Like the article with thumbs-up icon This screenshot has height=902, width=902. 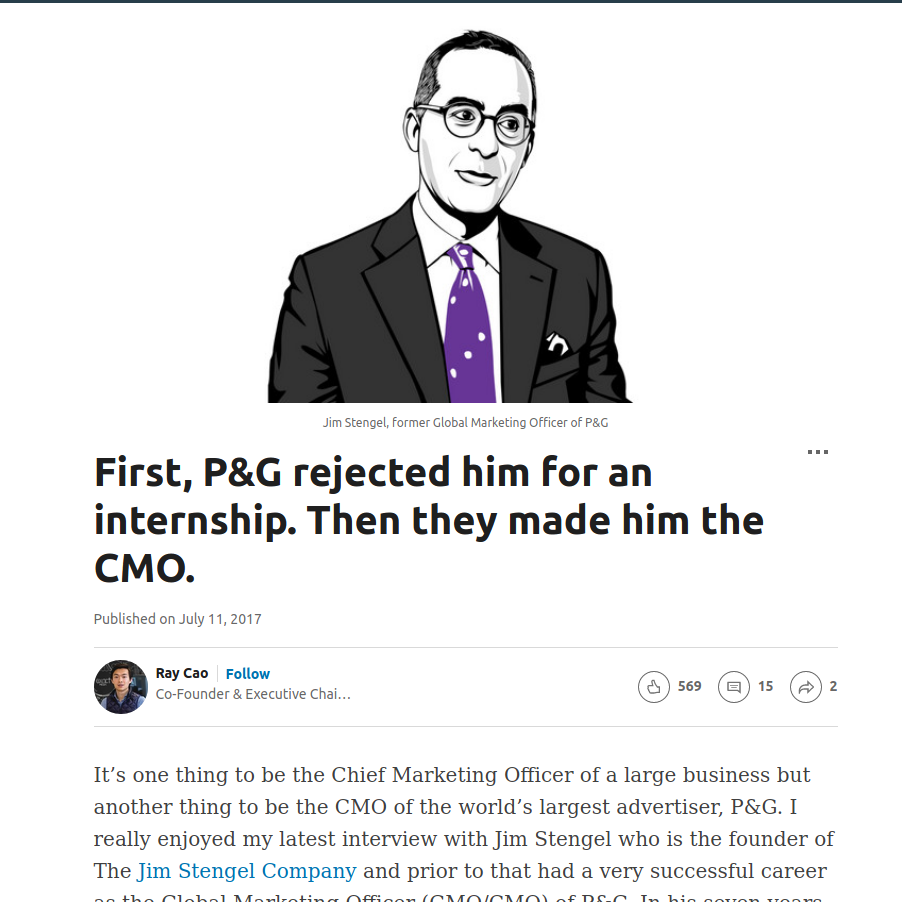[653, 687]
